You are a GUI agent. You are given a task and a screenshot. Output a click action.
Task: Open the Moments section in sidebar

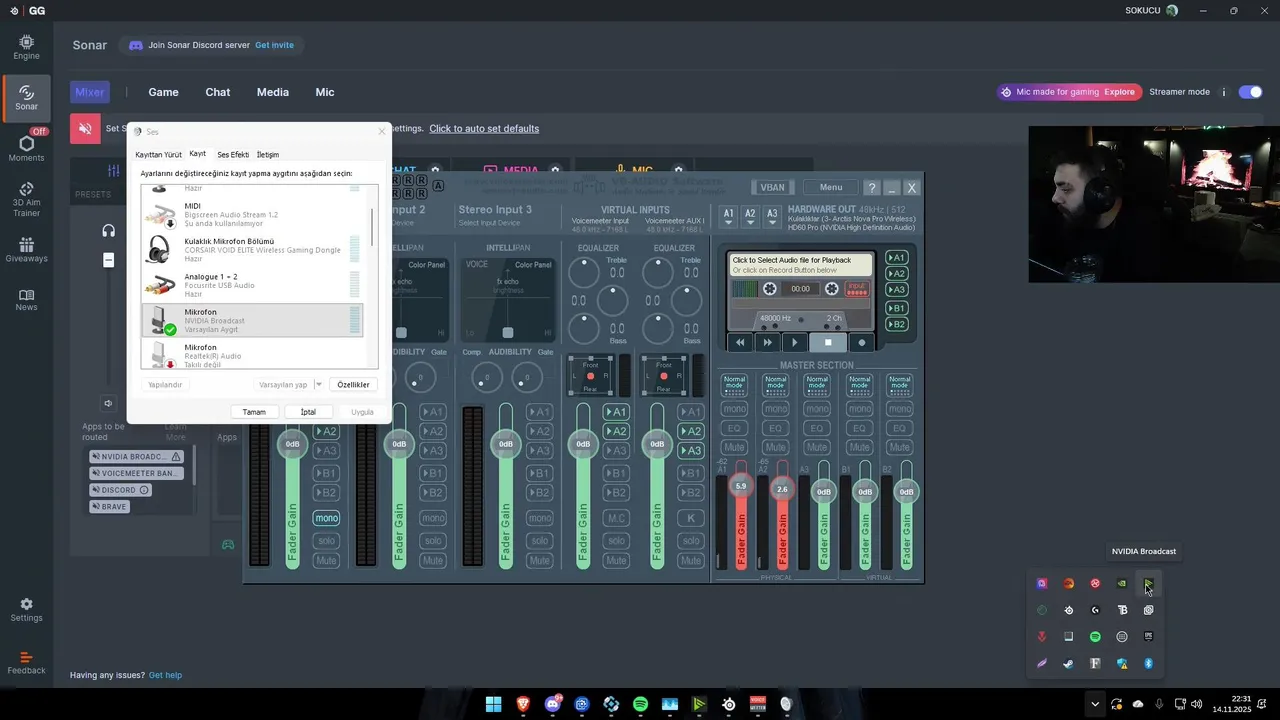(x=26, y=148)
